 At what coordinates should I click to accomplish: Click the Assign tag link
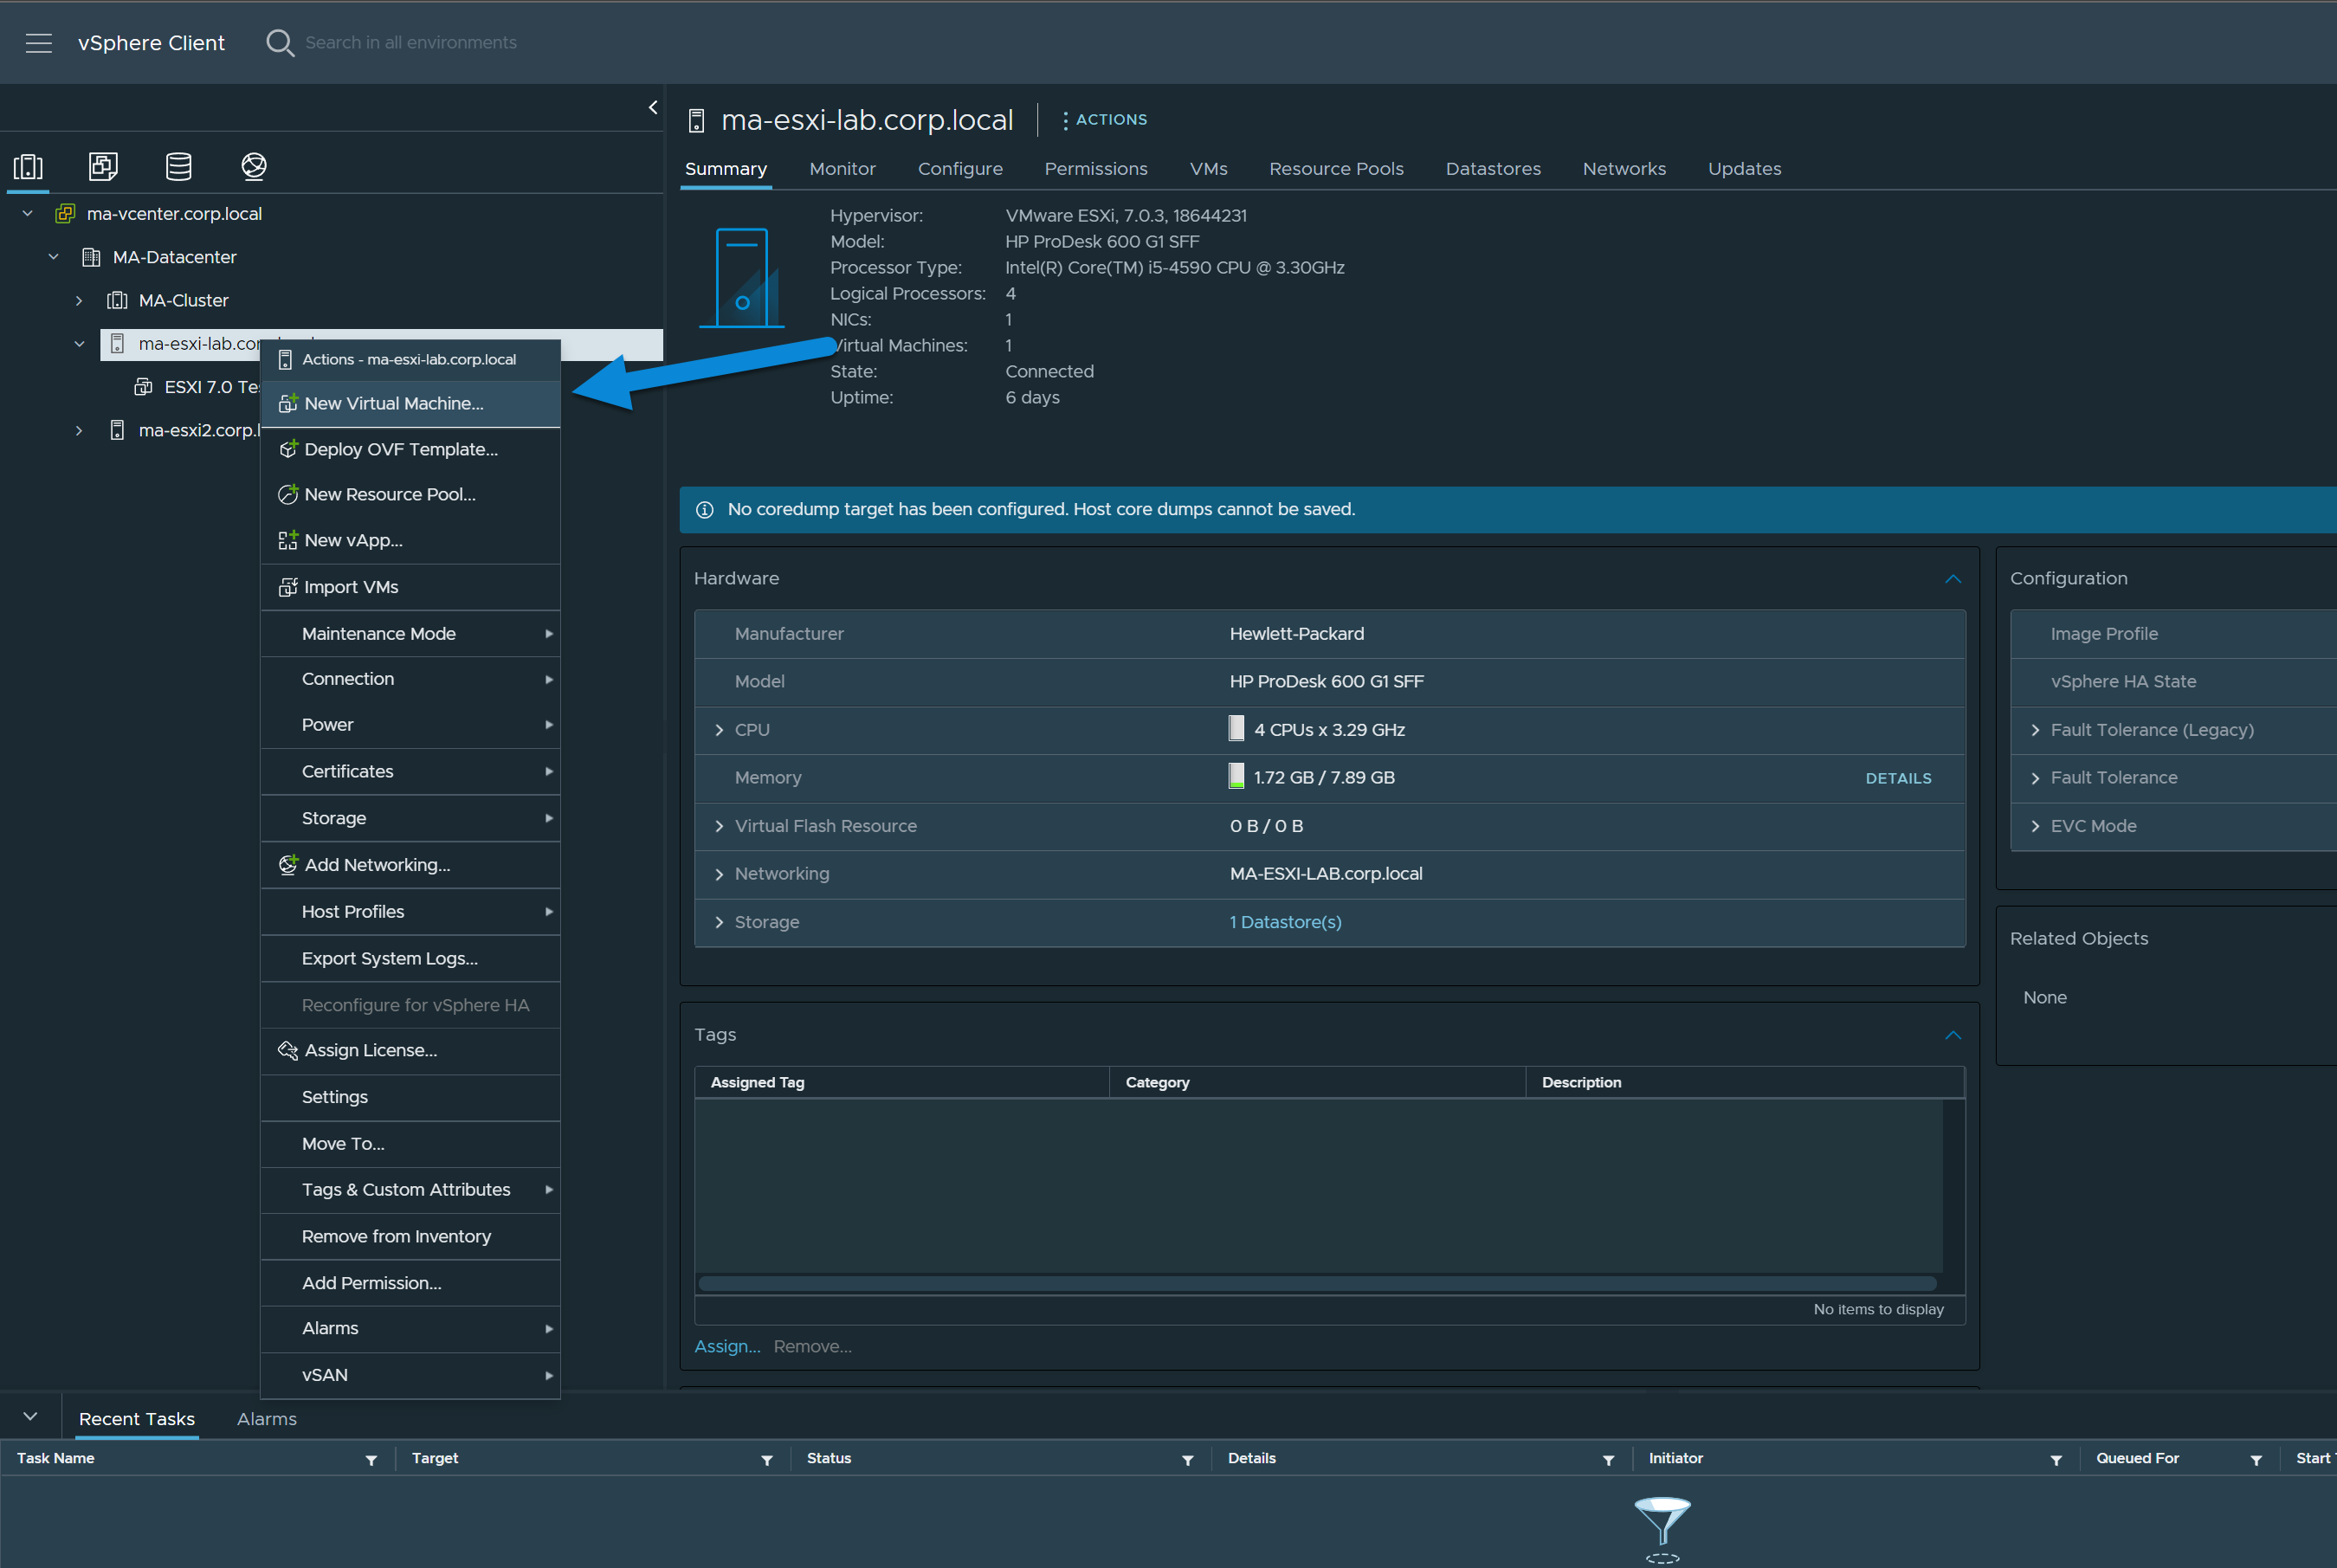727,1347
